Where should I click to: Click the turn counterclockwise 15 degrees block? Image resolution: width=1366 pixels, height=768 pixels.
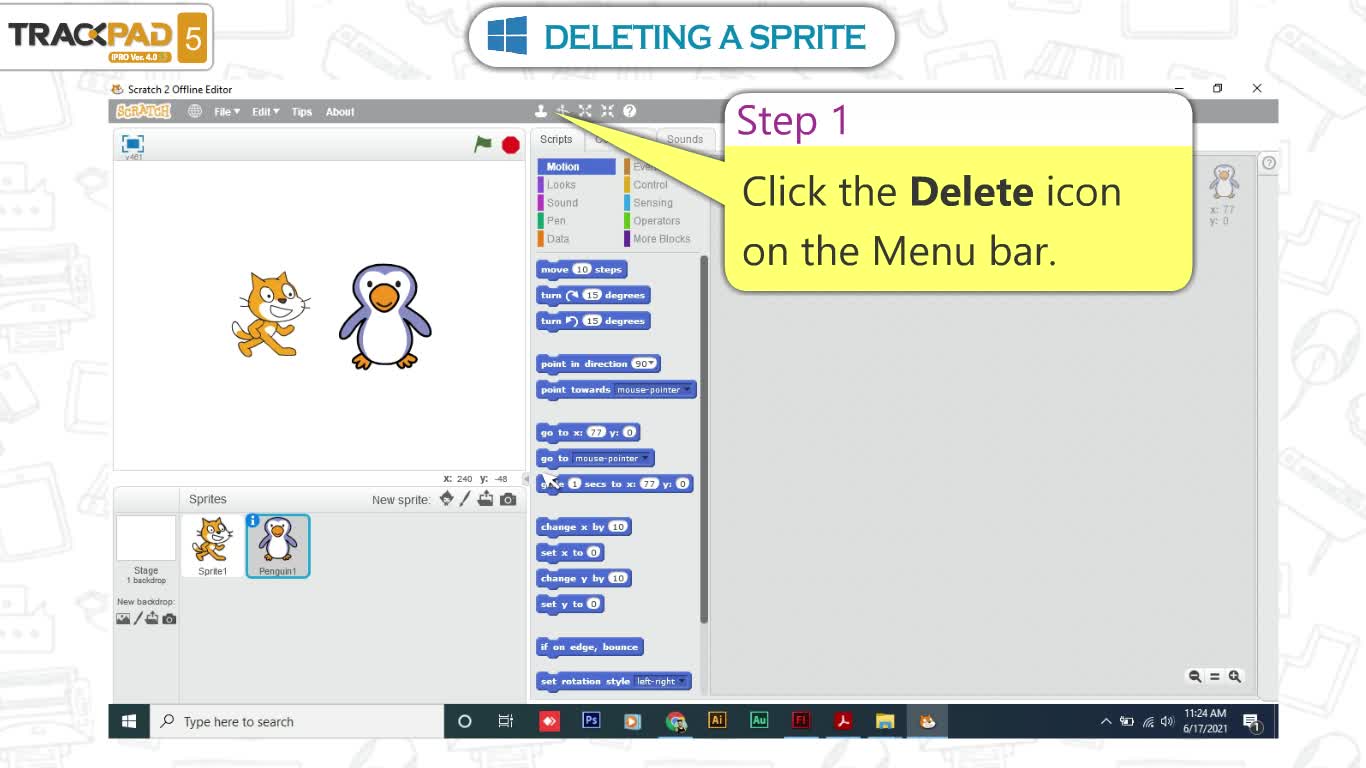click(x=594, y=321)
